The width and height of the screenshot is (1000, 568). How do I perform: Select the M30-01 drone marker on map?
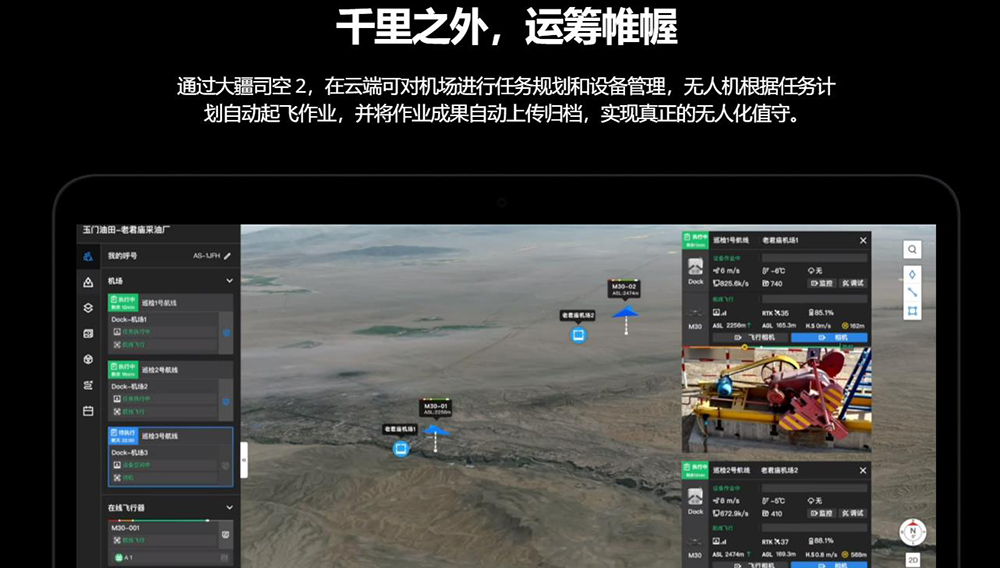click(436, 431)
